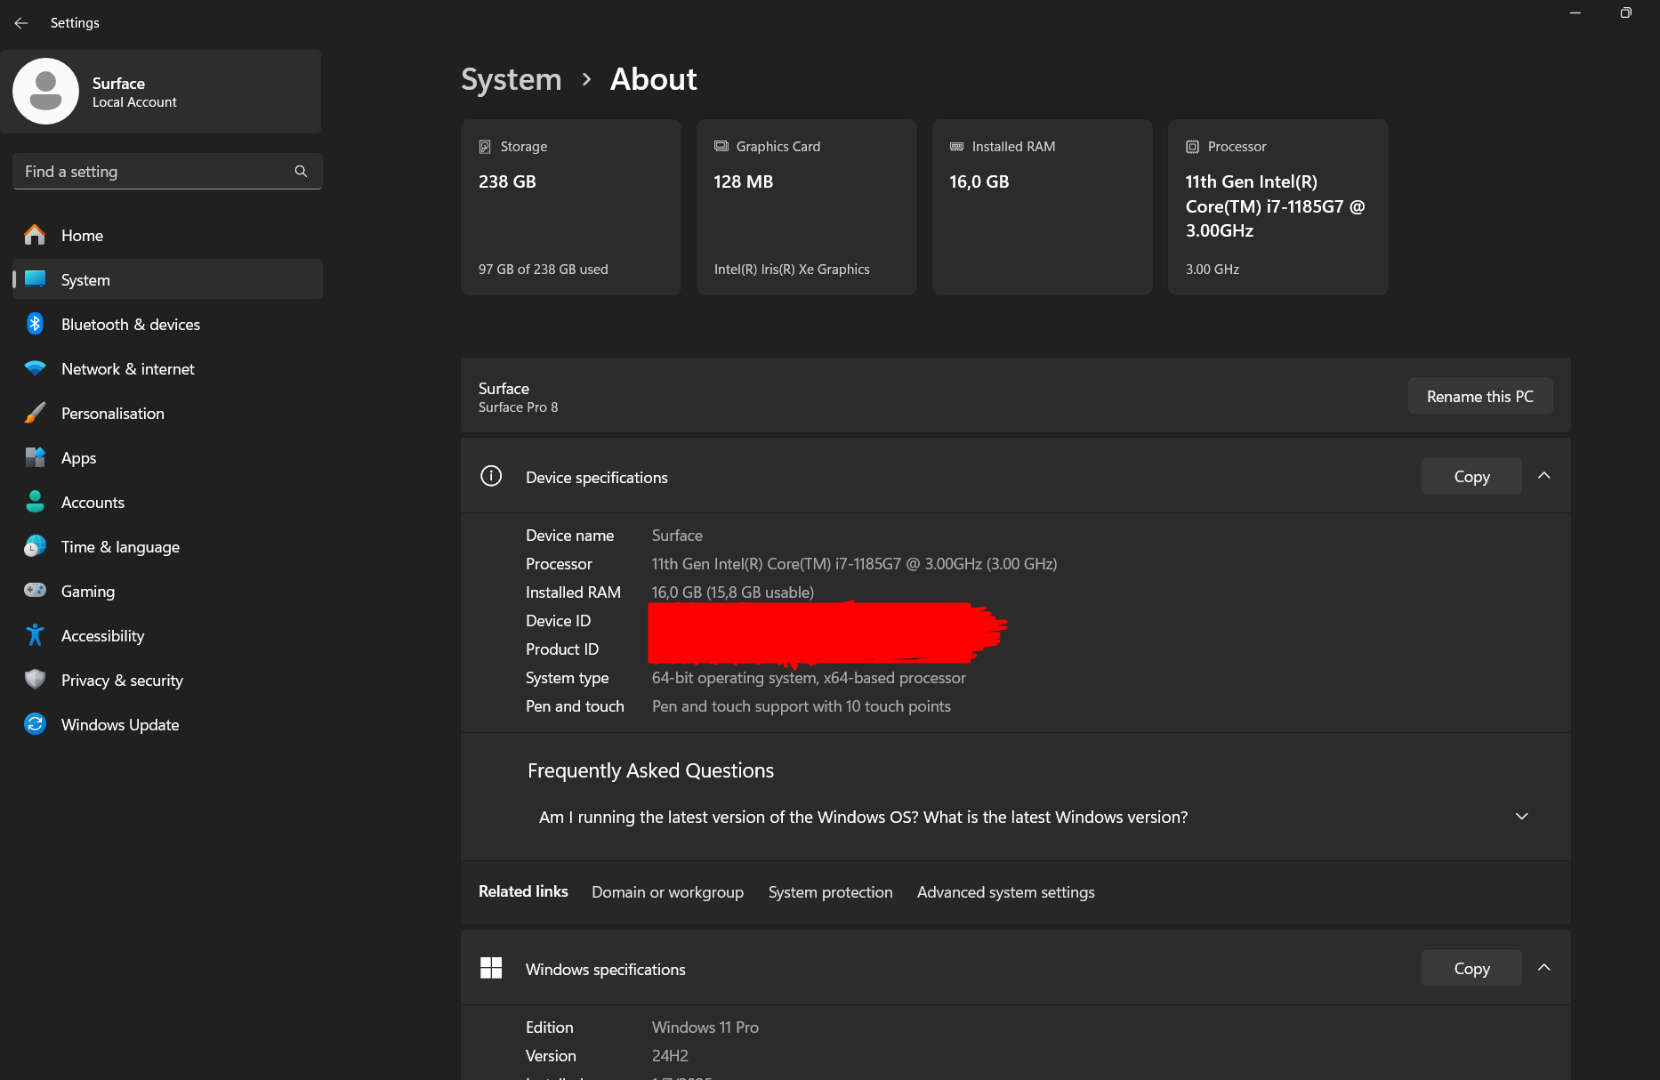This screenshot has height=1080, width=1660.
Task: Click the Accounts person icon
Action: 35,502
